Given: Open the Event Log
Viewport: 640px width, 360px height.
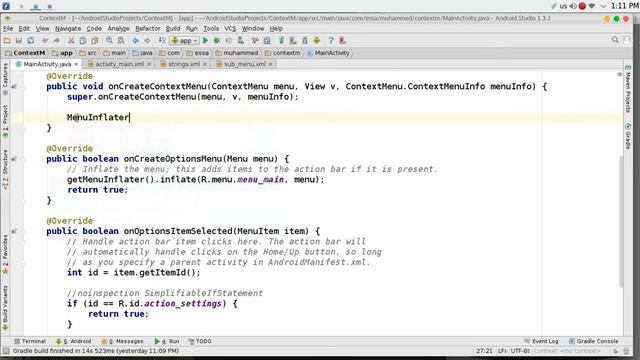Looking at the screenshot, I should tap(541, 341).
